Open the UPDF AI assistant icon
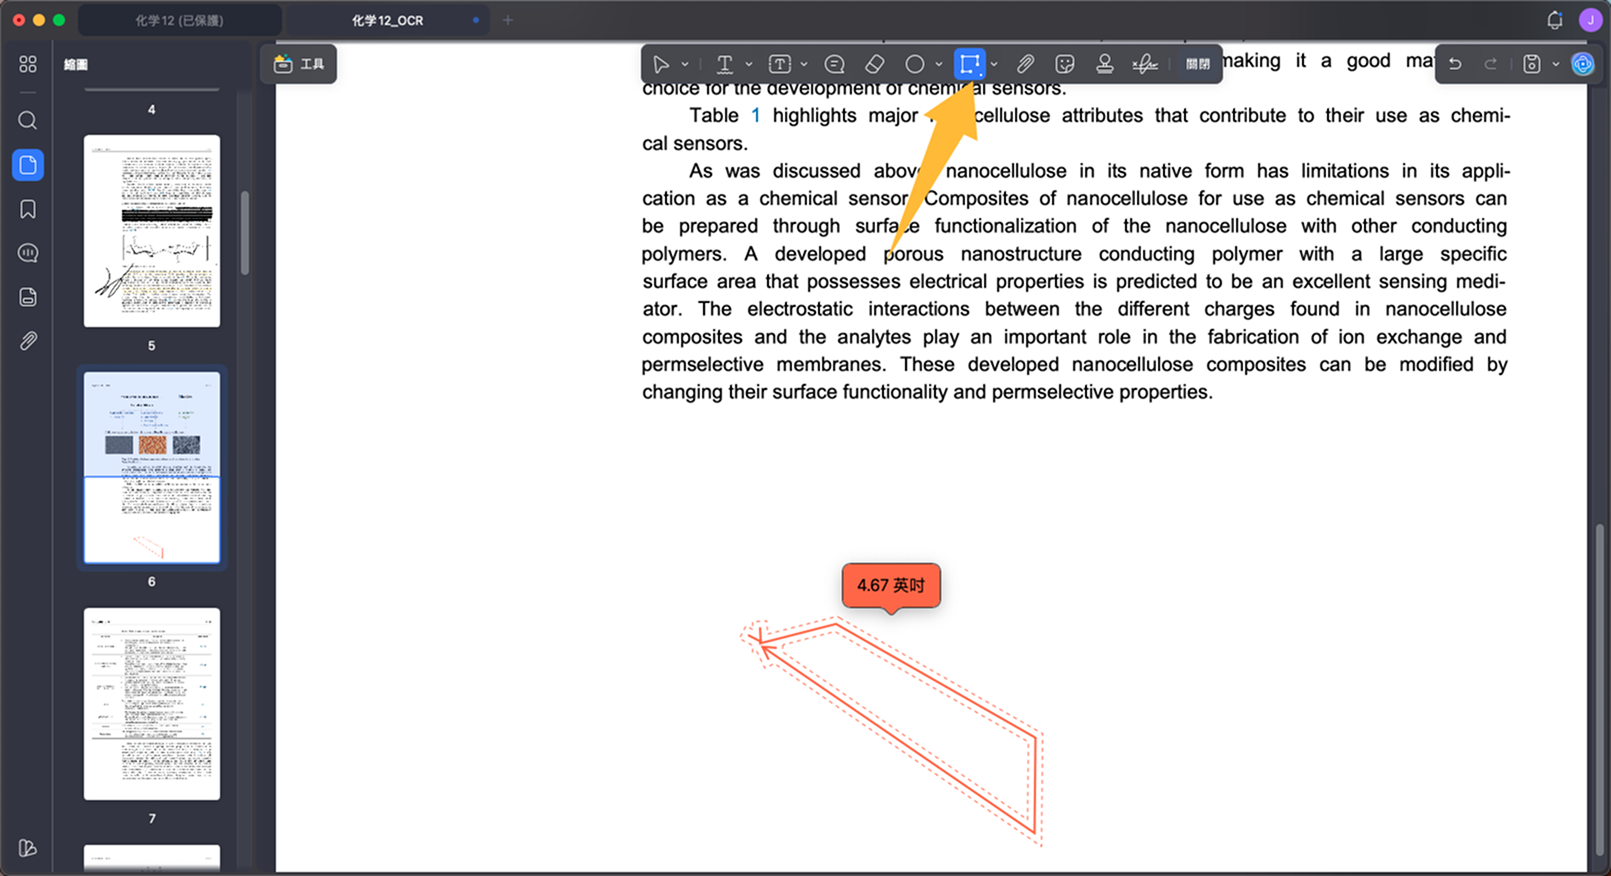 [1582, 64]
